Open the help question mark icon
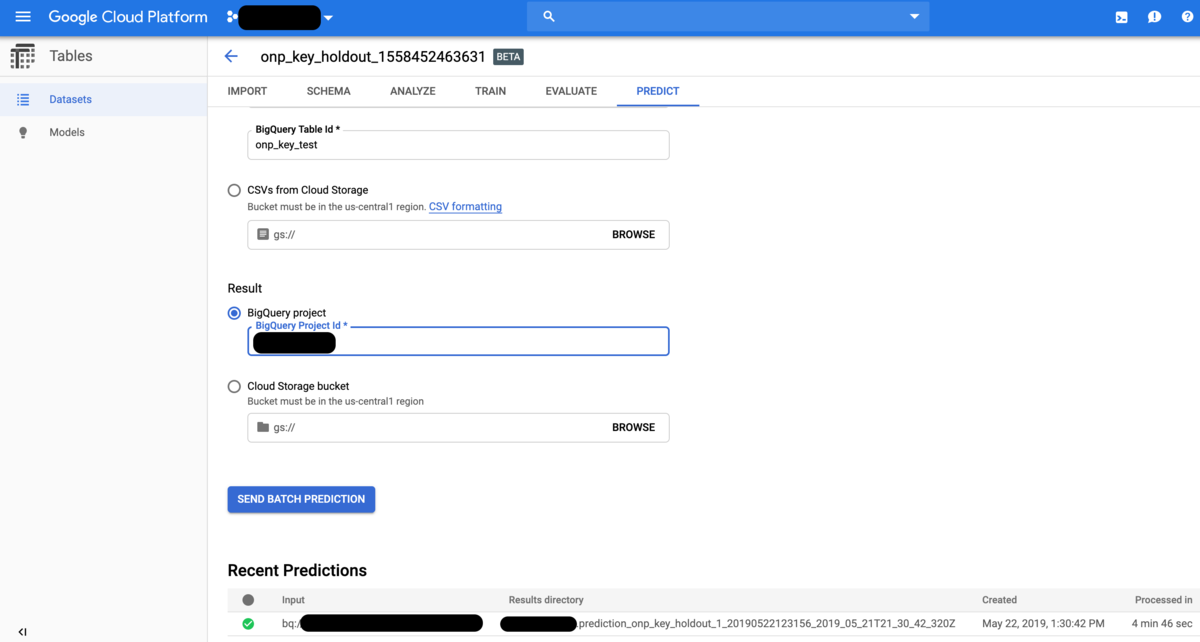Viewport: 1200px width, 642px height. (x=1186, y=17)
